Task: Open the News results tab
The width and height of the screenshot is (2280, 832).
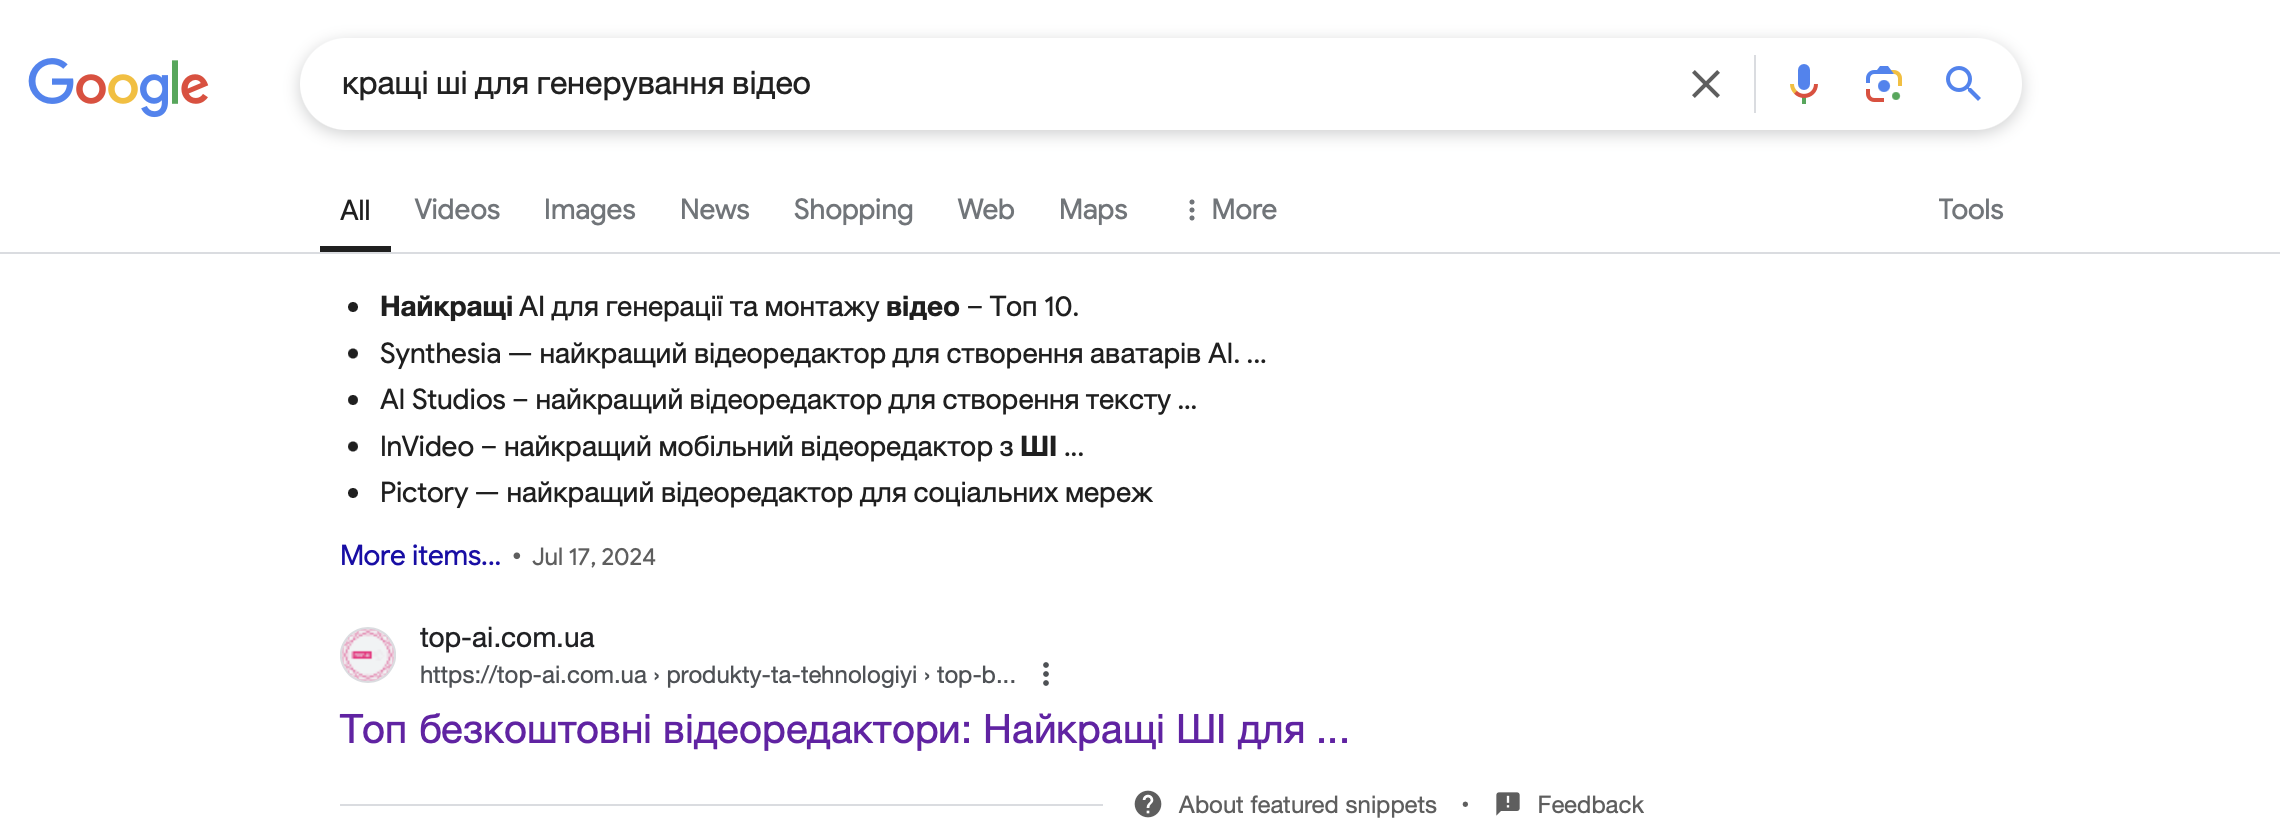Action: 714,210
